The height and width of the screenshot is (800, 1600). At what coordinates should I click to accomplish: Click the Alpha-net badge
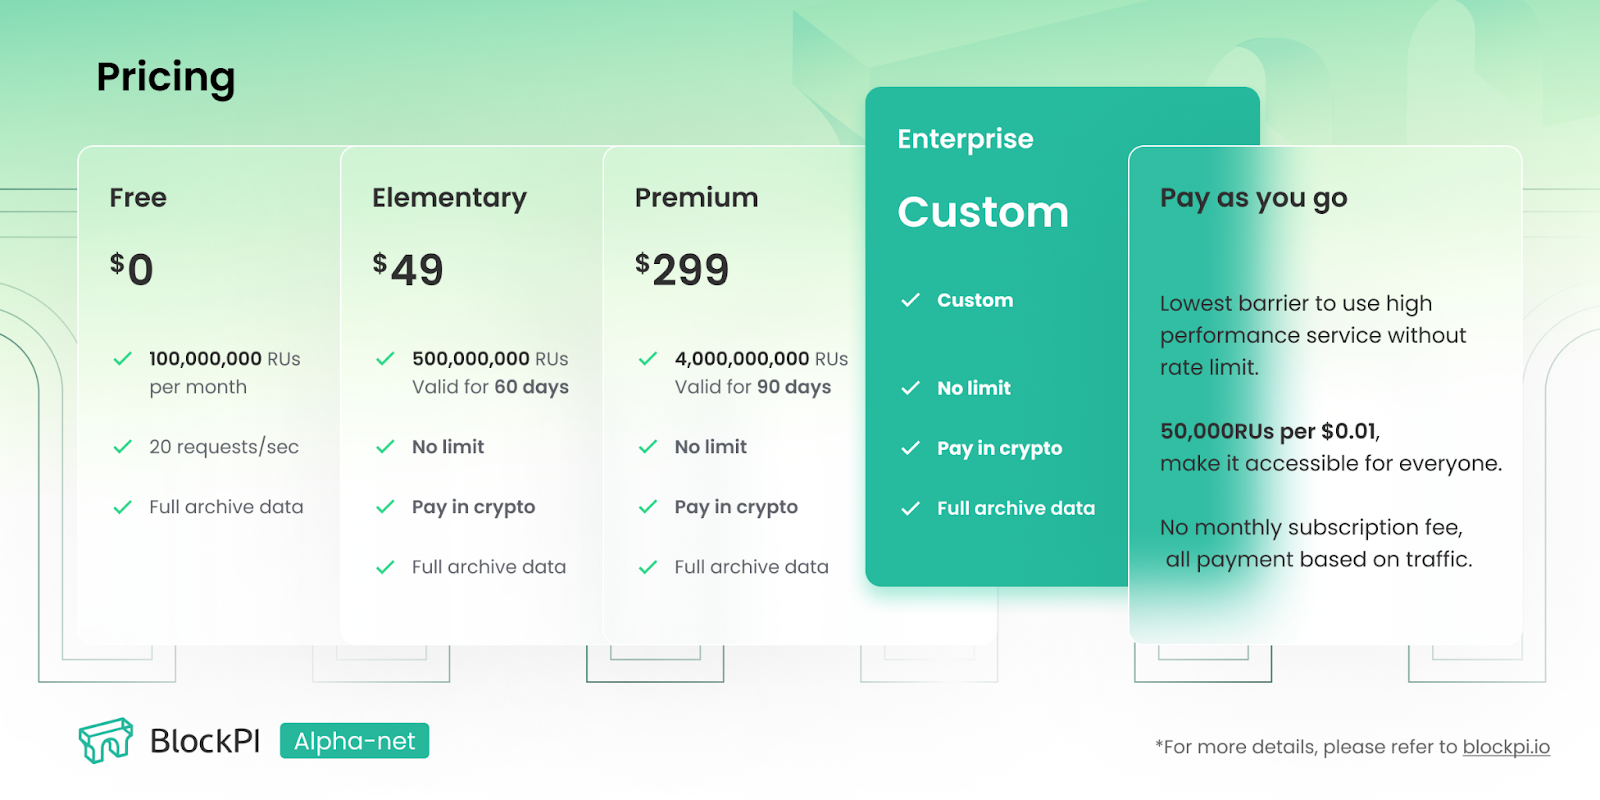354,741
